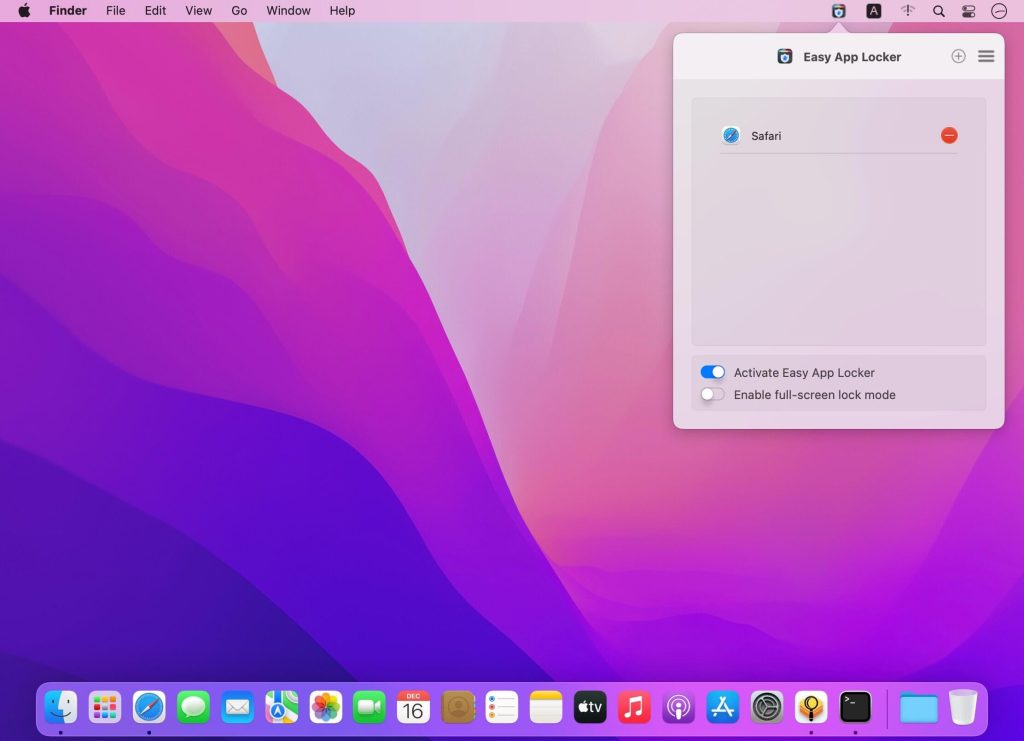Click the Safari icon in the lock list
Image resolution: width=1024 pixels, height=741 pixels.
(730, 135)
